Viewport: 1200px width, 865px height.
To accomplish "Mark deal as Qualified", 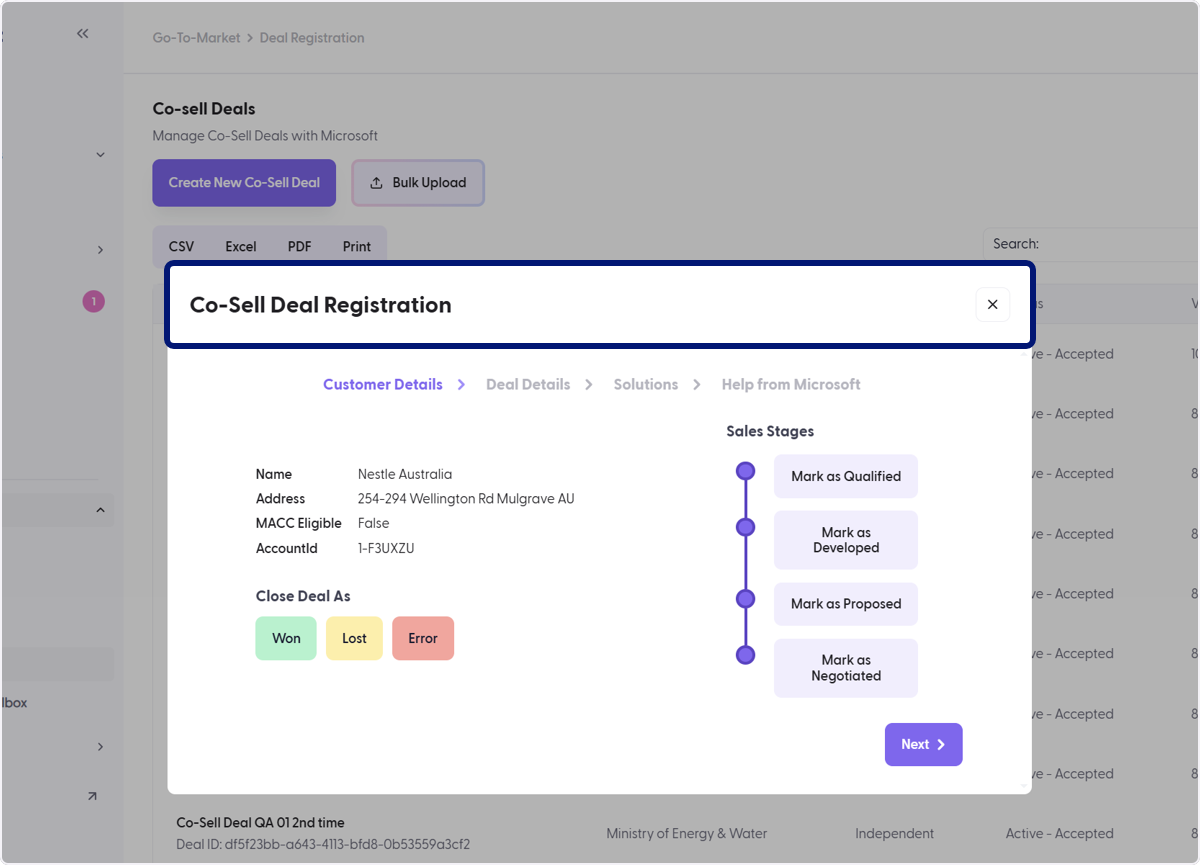I will (846, 476).
